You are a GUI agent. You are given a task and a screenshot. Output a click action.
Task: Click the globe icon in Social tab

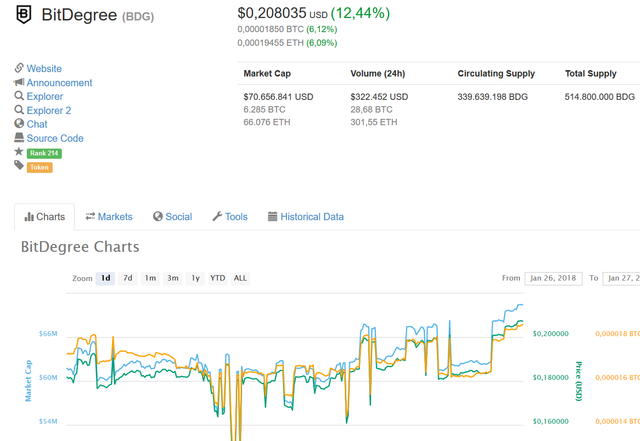[x=158, y=216]
